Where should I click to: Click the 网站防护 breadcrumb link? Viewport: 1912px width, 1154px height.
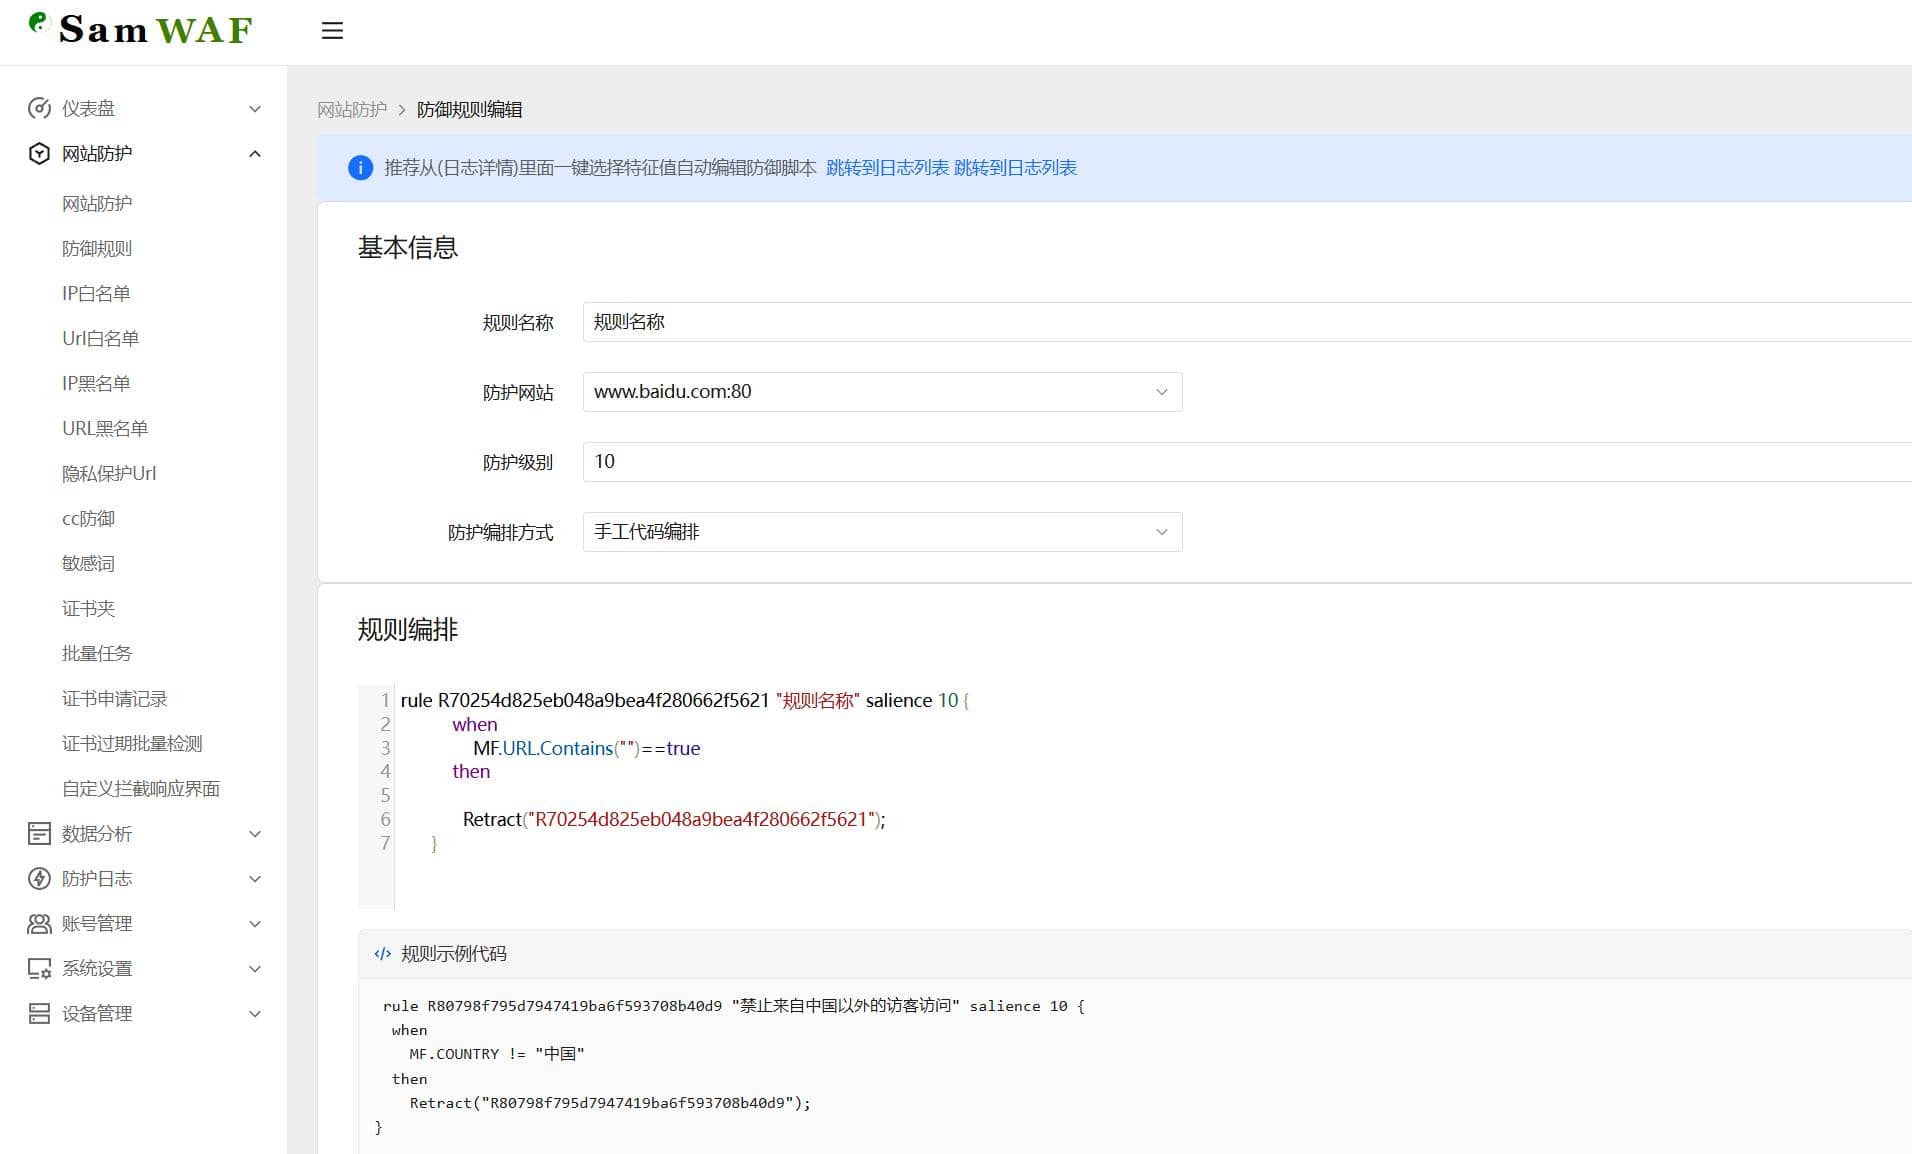point(351,110)
